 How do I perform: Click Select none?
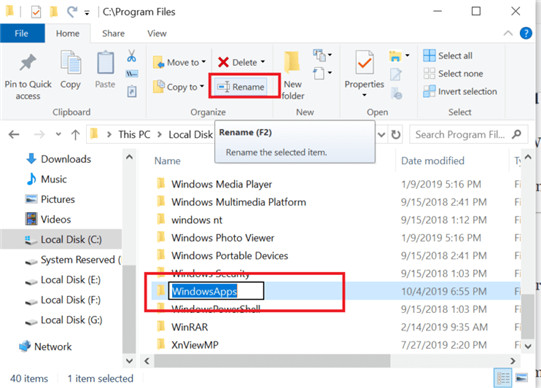[x=453, y=73]
